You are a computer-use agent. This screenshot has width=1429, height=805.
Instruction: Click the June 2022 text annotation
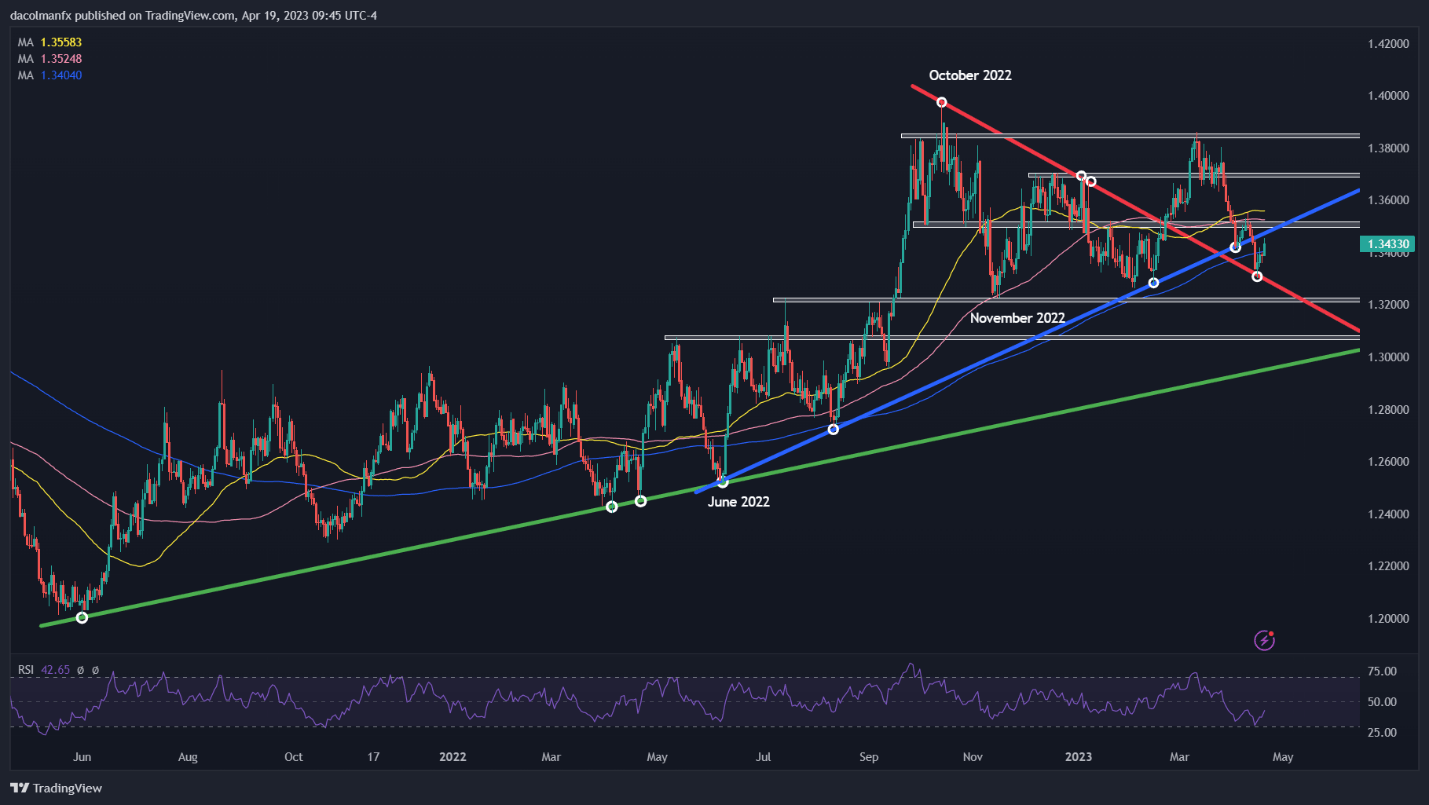(x=738, y=502)
